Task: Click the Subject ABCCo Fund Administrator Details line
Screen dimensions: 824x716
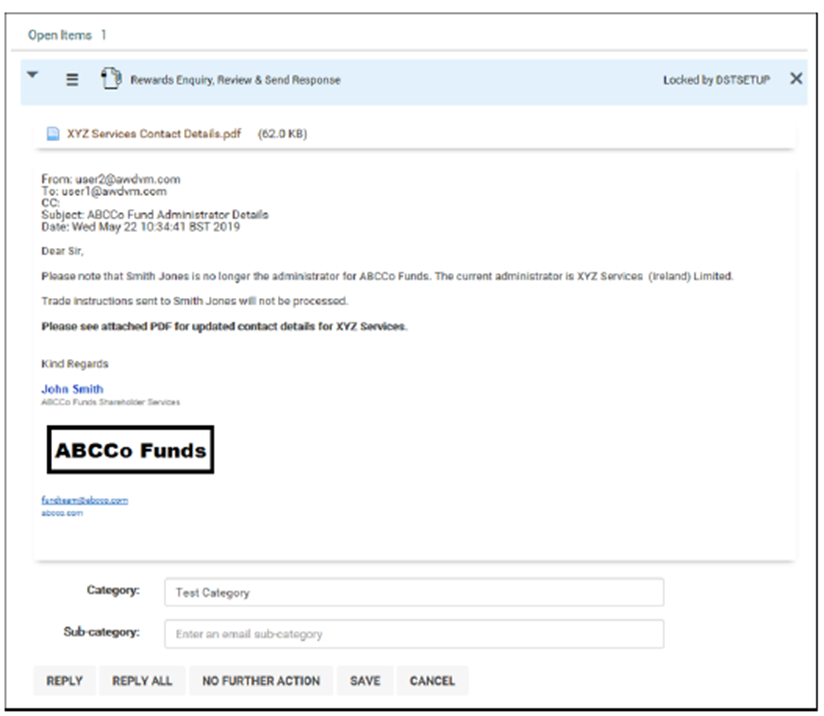Action: pyautogui.click(x=155, y=214)
